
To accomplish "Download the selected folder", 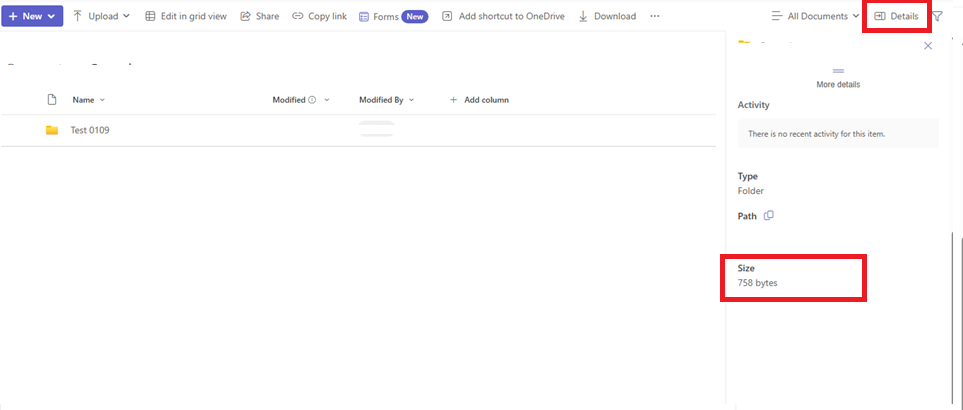I will [x=607, y=16].
